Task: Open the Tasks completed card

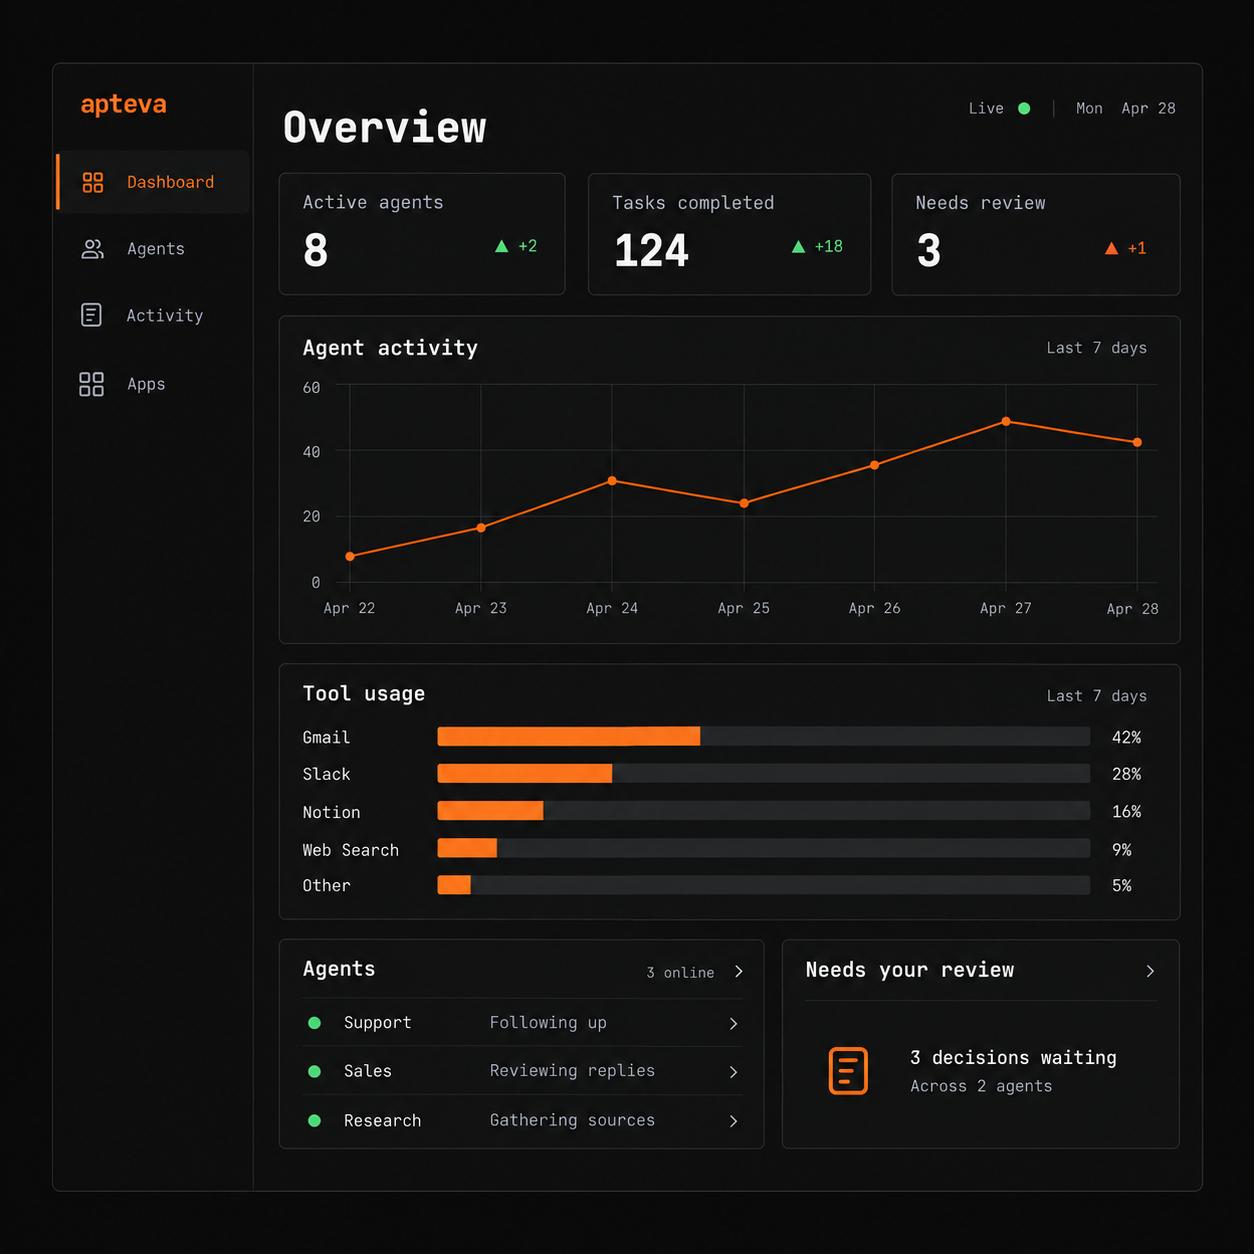Action: point(730,234)
